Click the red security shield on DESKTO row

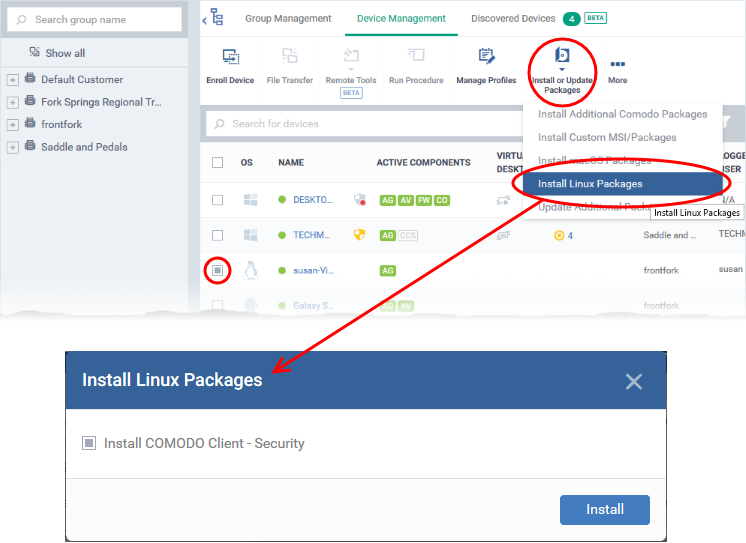tap(360, 199)
